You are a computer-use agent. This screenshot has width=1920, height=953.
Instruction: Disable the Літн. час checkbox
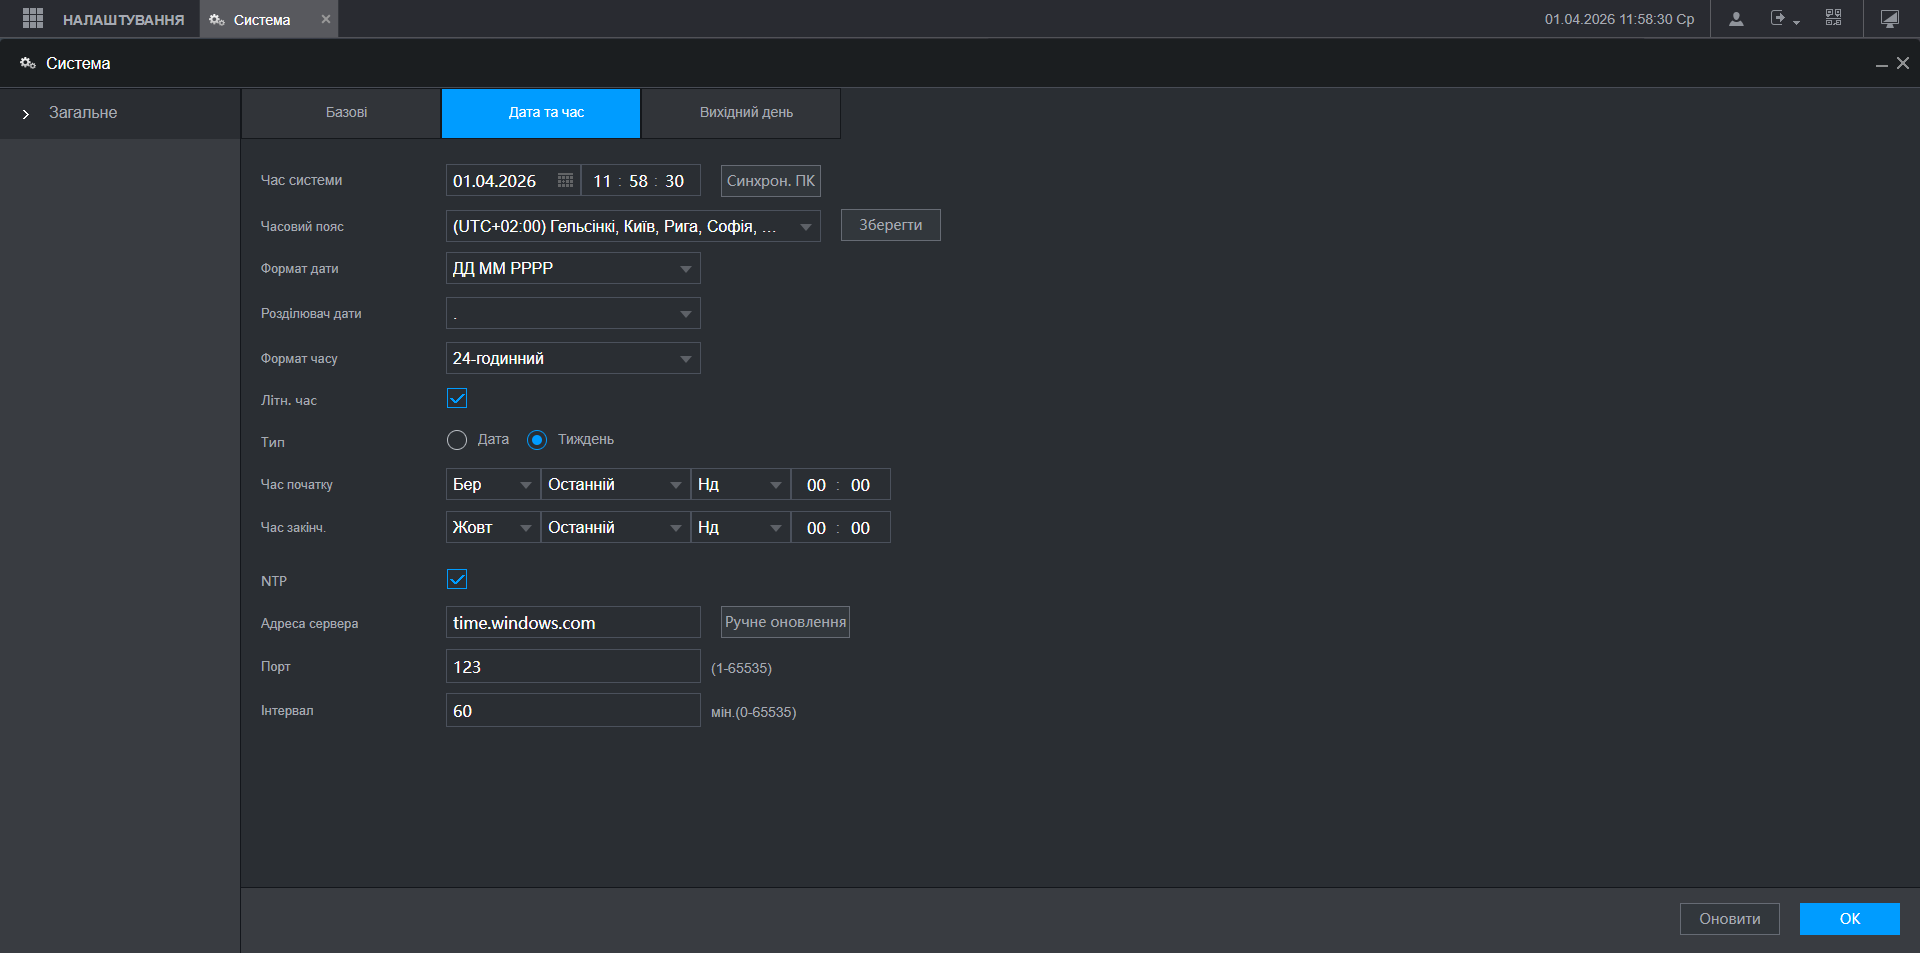tap(457, 399)
